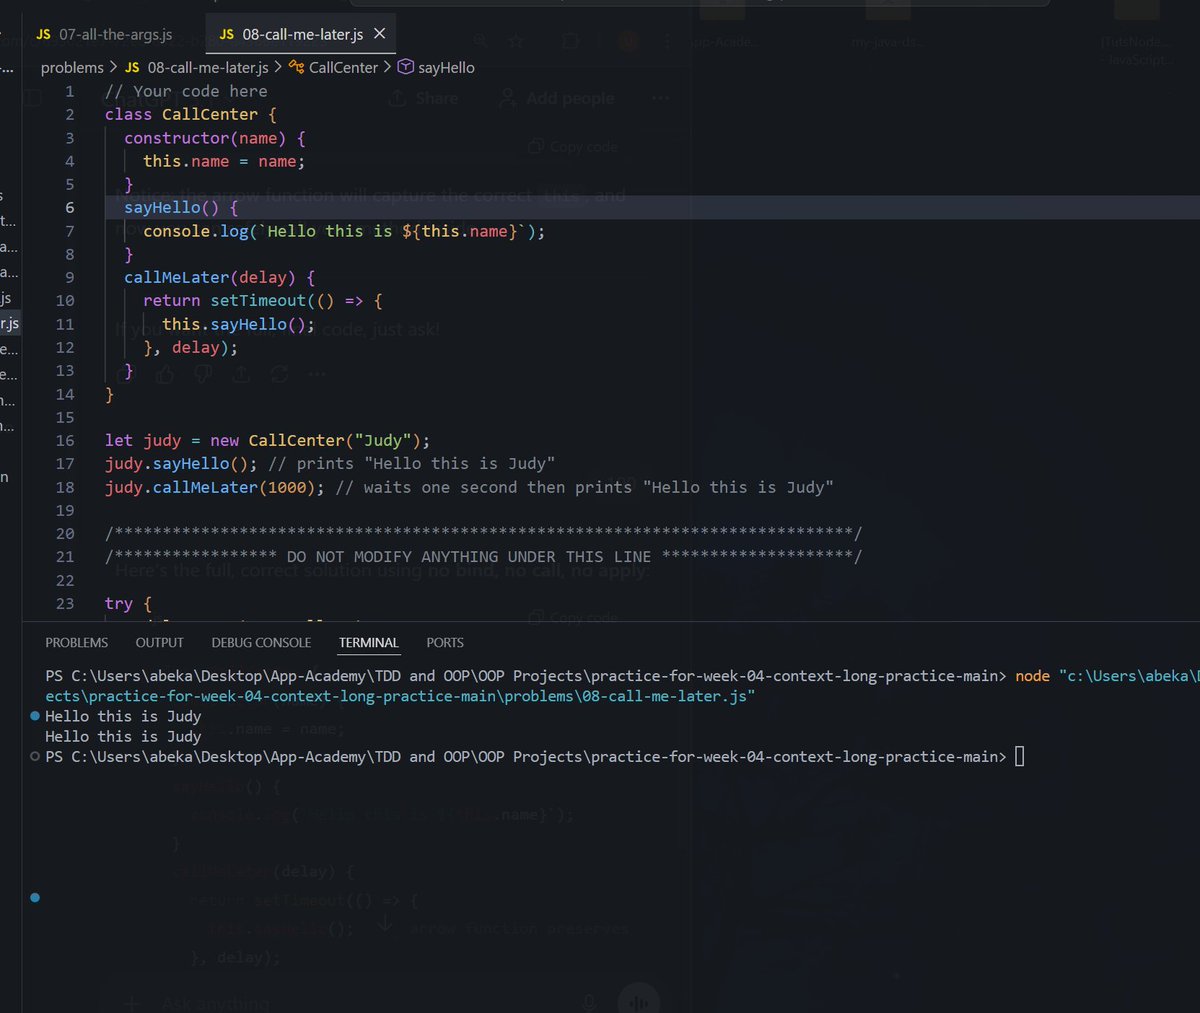Click the hollow circle marker beside the last prompt

[35, 757]
